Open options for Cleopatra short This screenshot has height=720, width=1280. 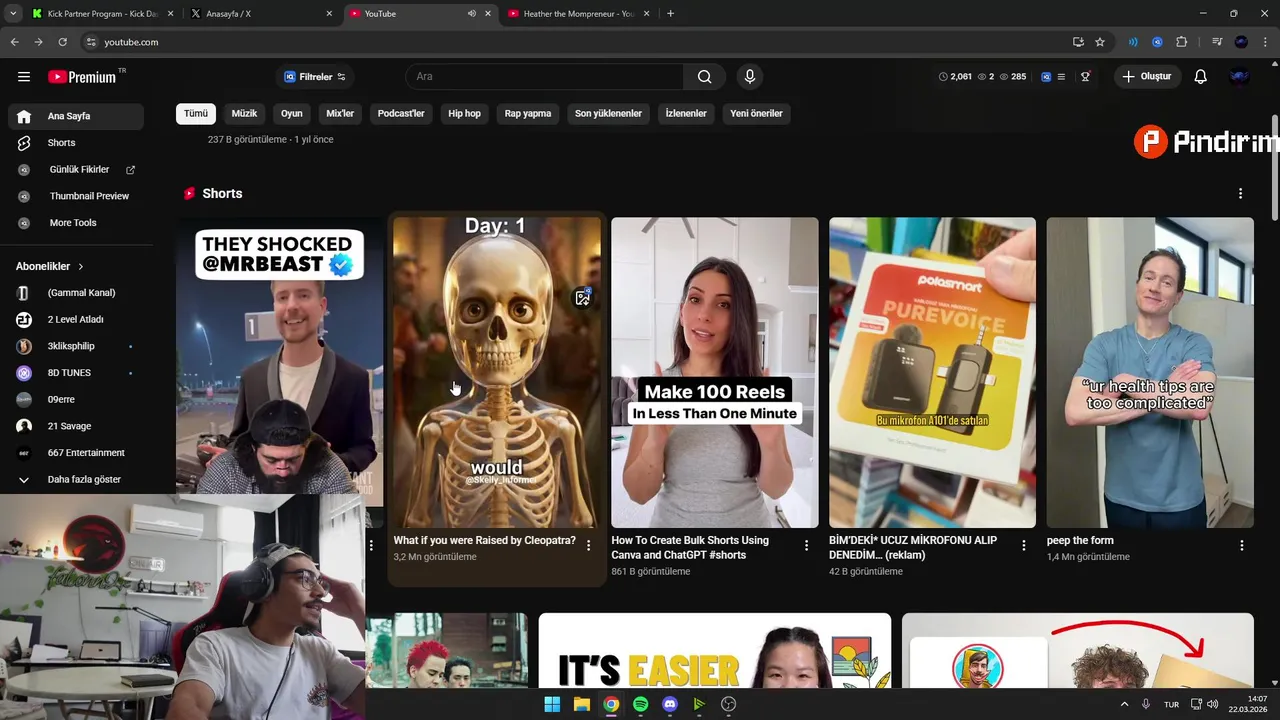click(x=588, y=545)
